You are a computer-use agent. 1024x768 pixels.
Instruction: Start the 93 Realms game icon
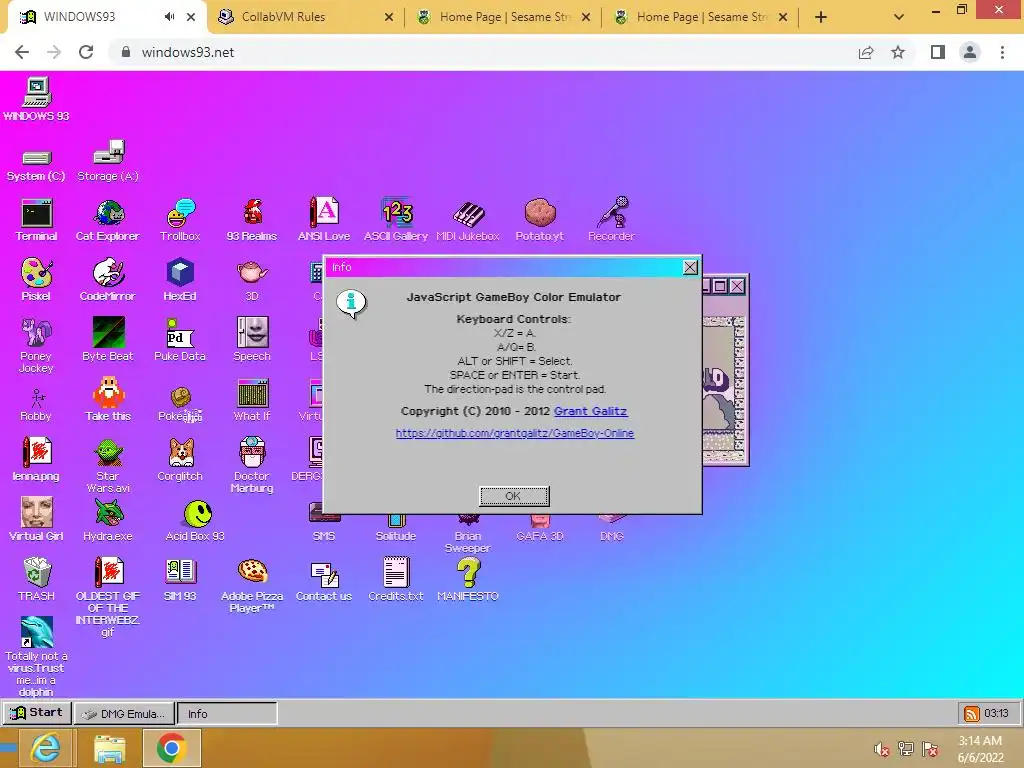point(252,220)
